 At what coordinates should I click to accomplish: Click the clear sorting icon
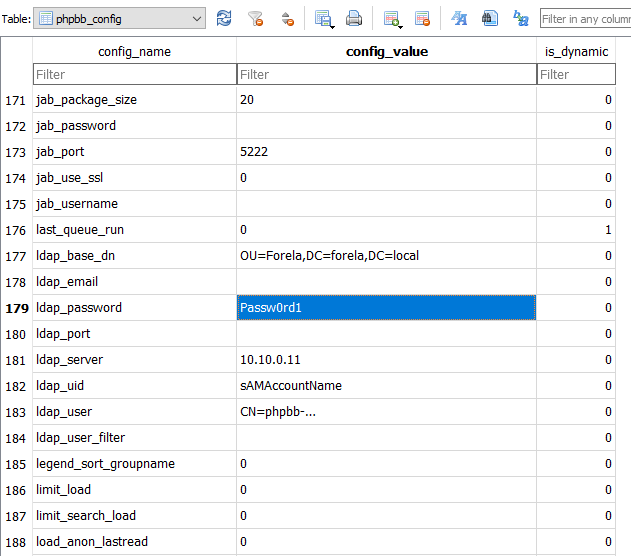[287, 19]
